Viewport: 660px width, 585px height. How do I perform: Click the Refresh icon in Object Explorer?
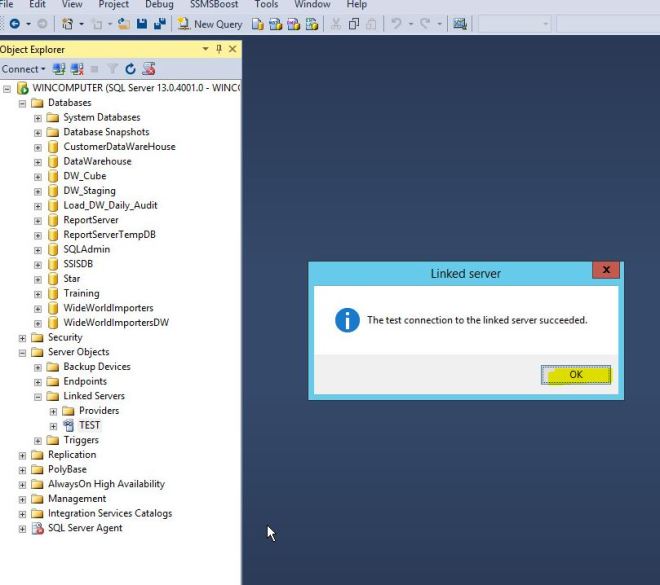click(130, 69)
